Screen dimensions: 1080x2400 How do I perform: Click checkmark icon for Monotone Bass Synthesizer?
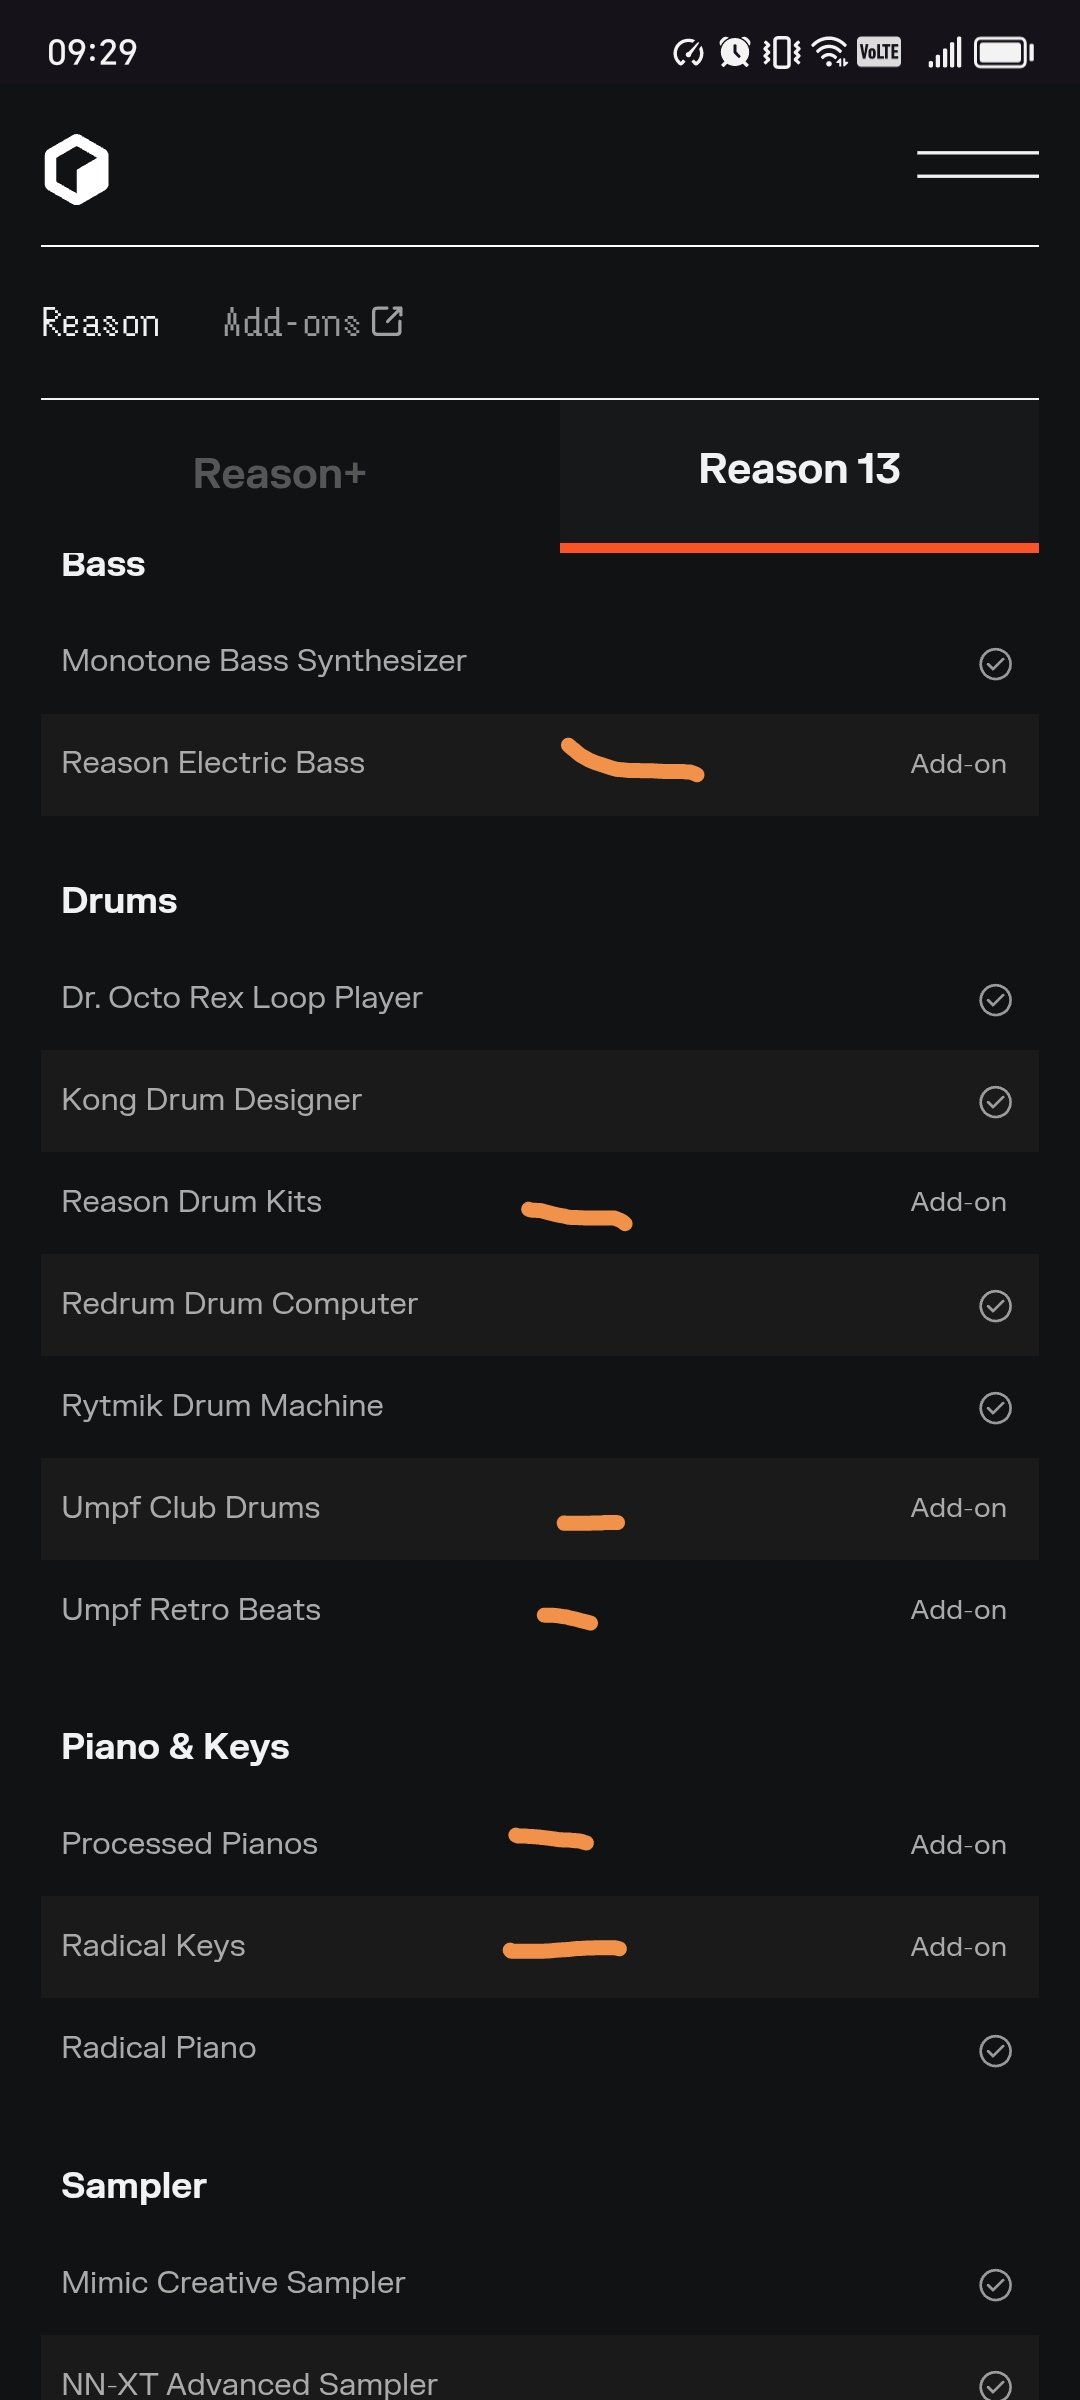(995, 663)
